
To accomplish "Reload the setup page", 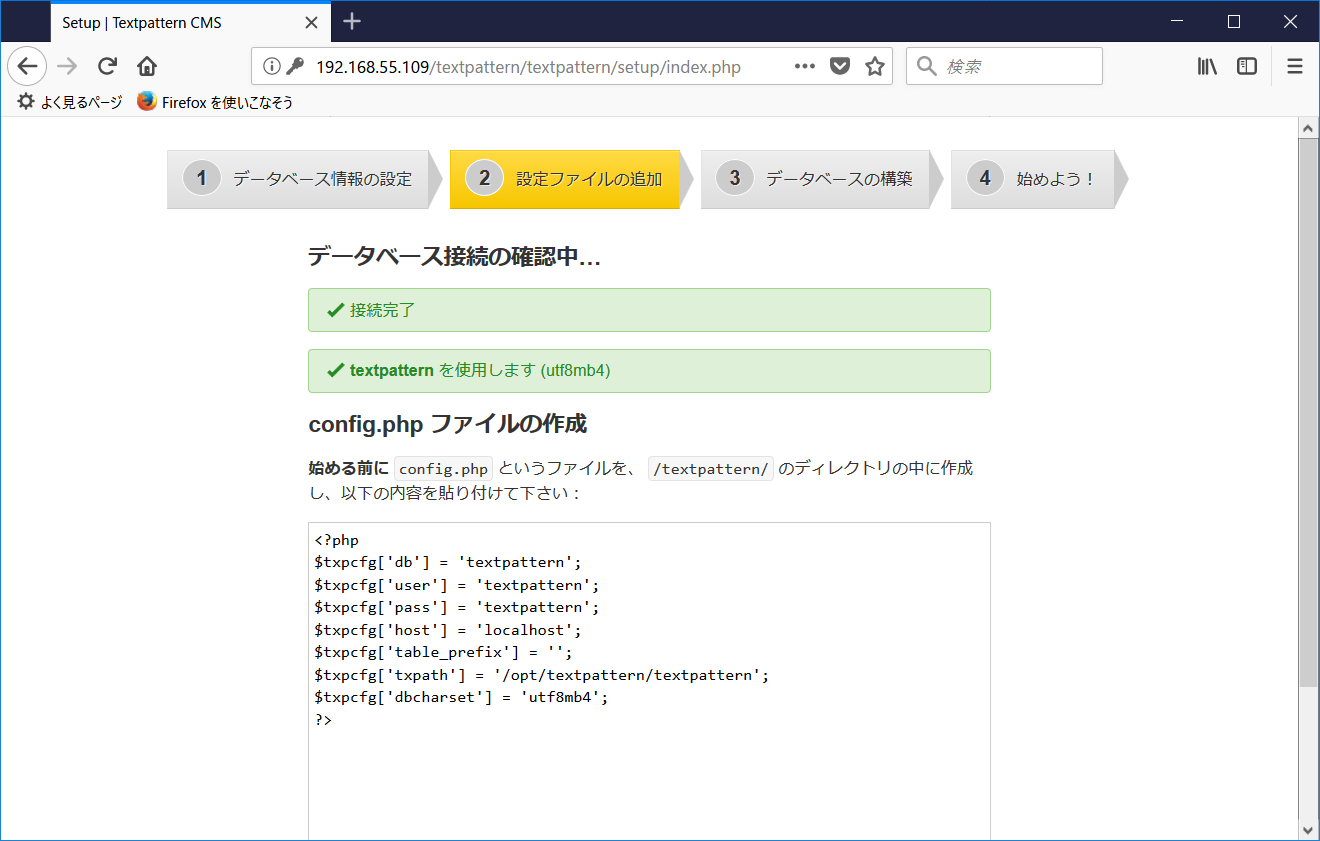I will click(x=106, y=66).
